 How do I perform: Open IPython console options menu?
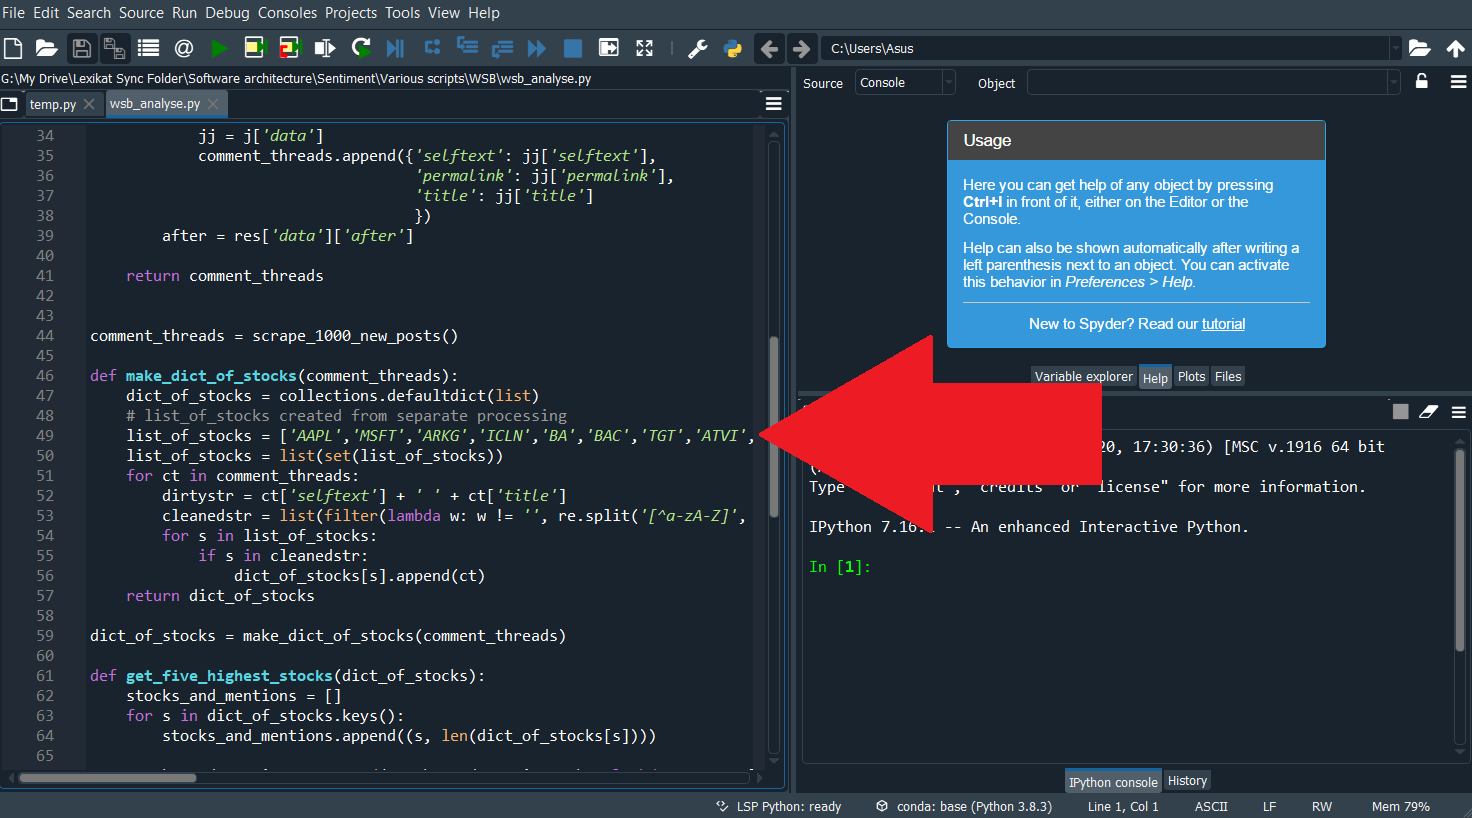1458,412
